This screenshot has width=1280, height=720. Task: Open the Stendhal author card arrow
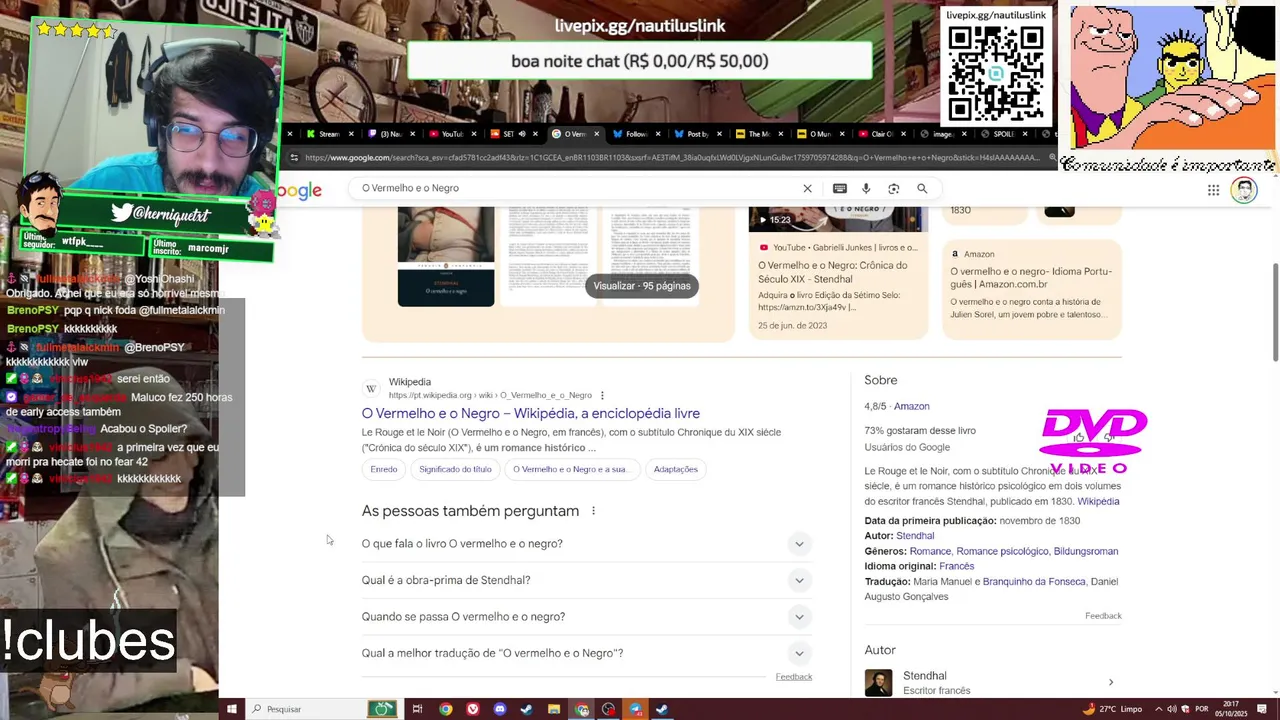tap(1110, 682)
